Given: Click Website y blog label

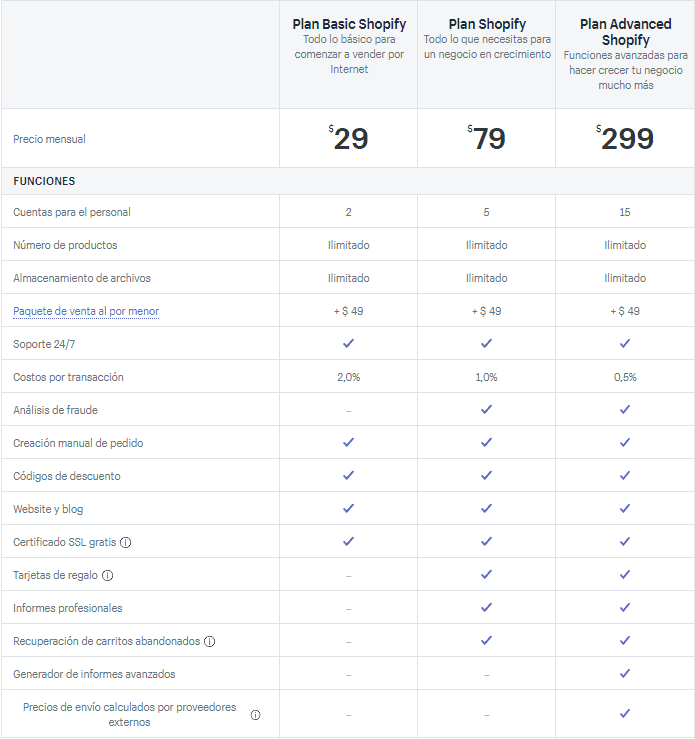Looking at the screenshot, I should [48, 509].
